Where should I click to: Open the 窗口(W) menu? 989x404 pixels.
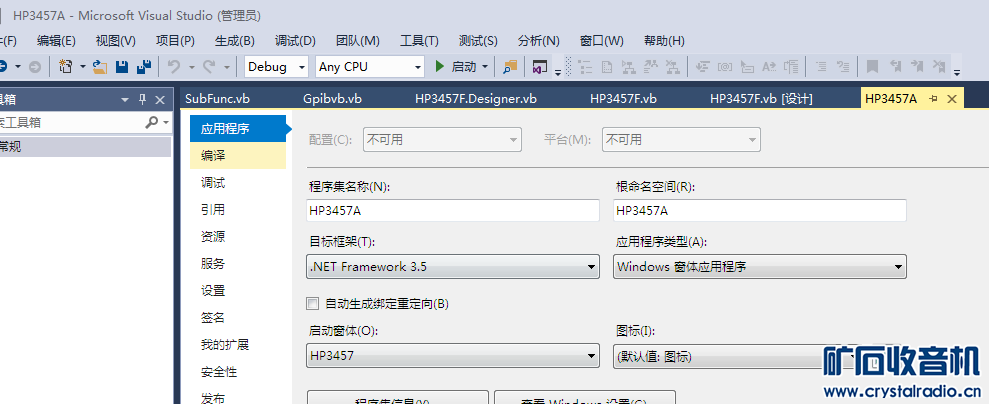pyautogui.click(x=602, y=41)
